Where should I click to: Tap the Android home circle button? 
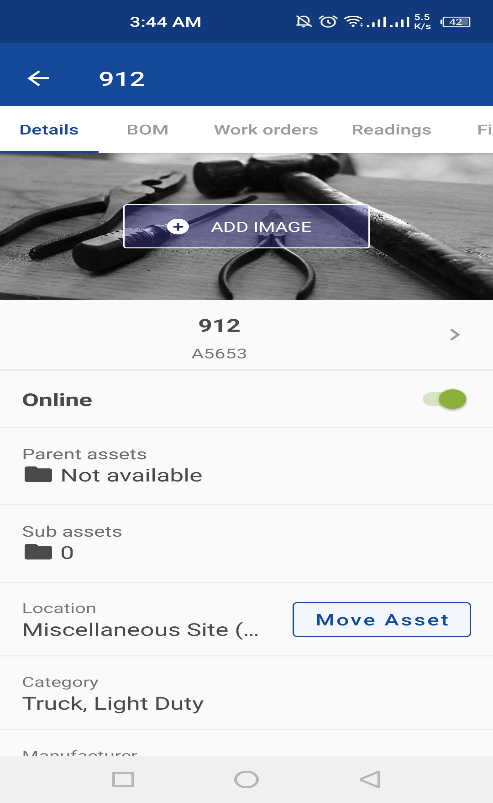click(246, 779)
